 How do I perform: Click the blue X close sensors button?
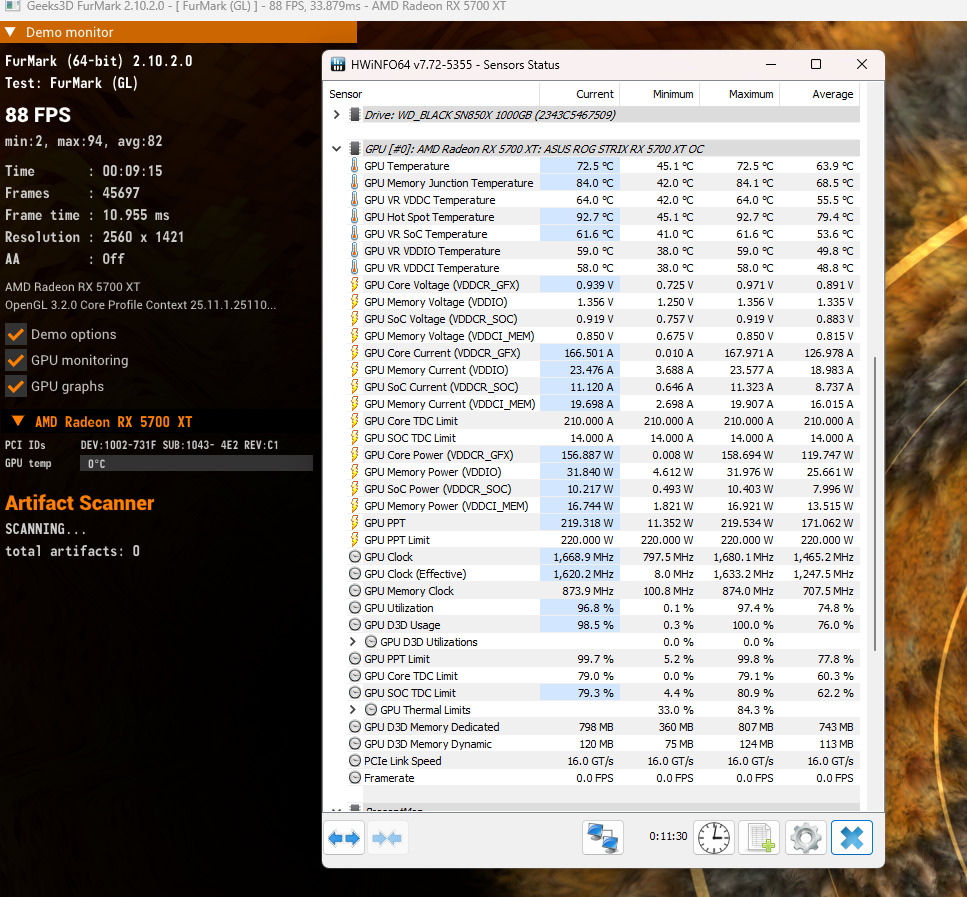[x=852, y=838]
